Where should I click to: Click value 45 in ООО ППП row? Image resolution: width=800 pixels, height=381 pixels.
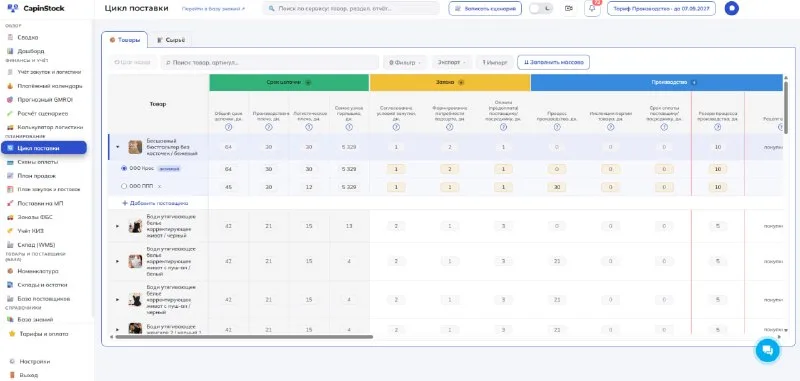pyautogui.click(x=229, y=187)
